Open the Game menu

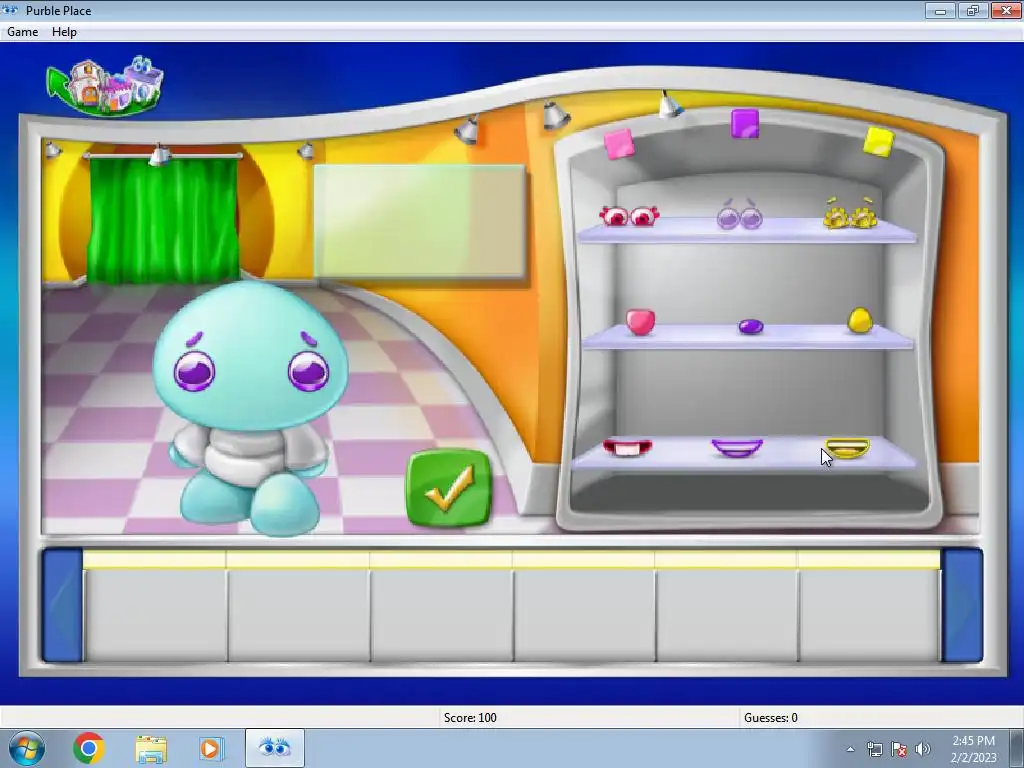pos(22,31)
